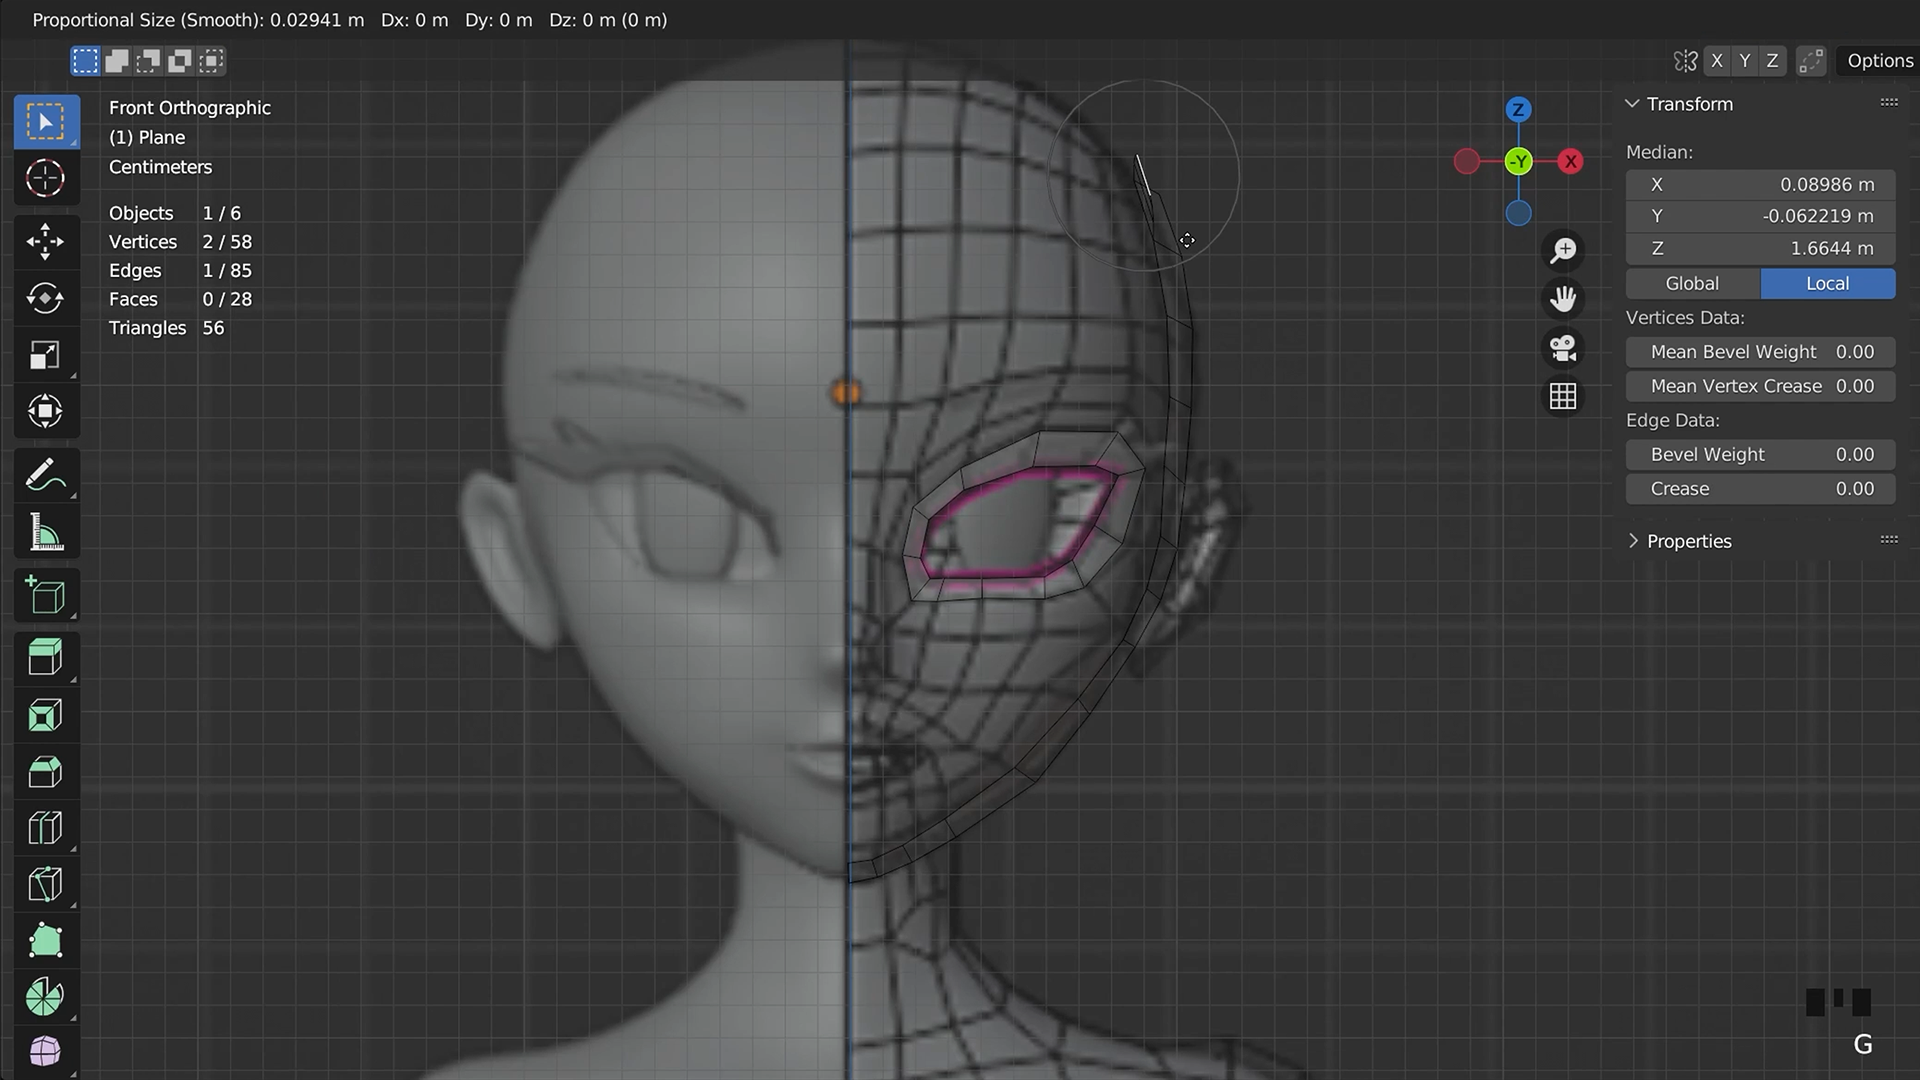This screenshot has height=1080, width=1920.
Task: Click the Zoom viewport magnifier icon
Action: click(1564, 250)
